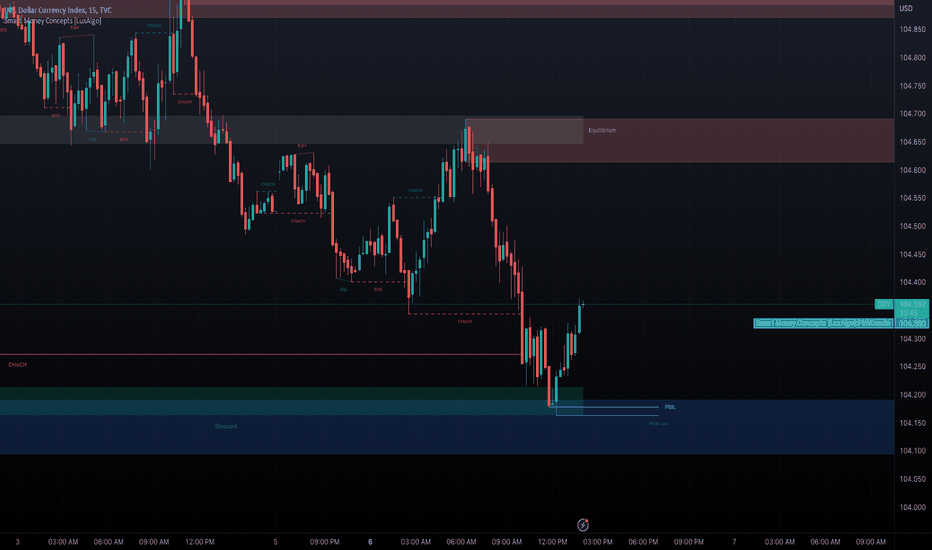Screen dimensions: 932x550
Task: Click the first 09:00 PM time axis label
Action: 325,542
